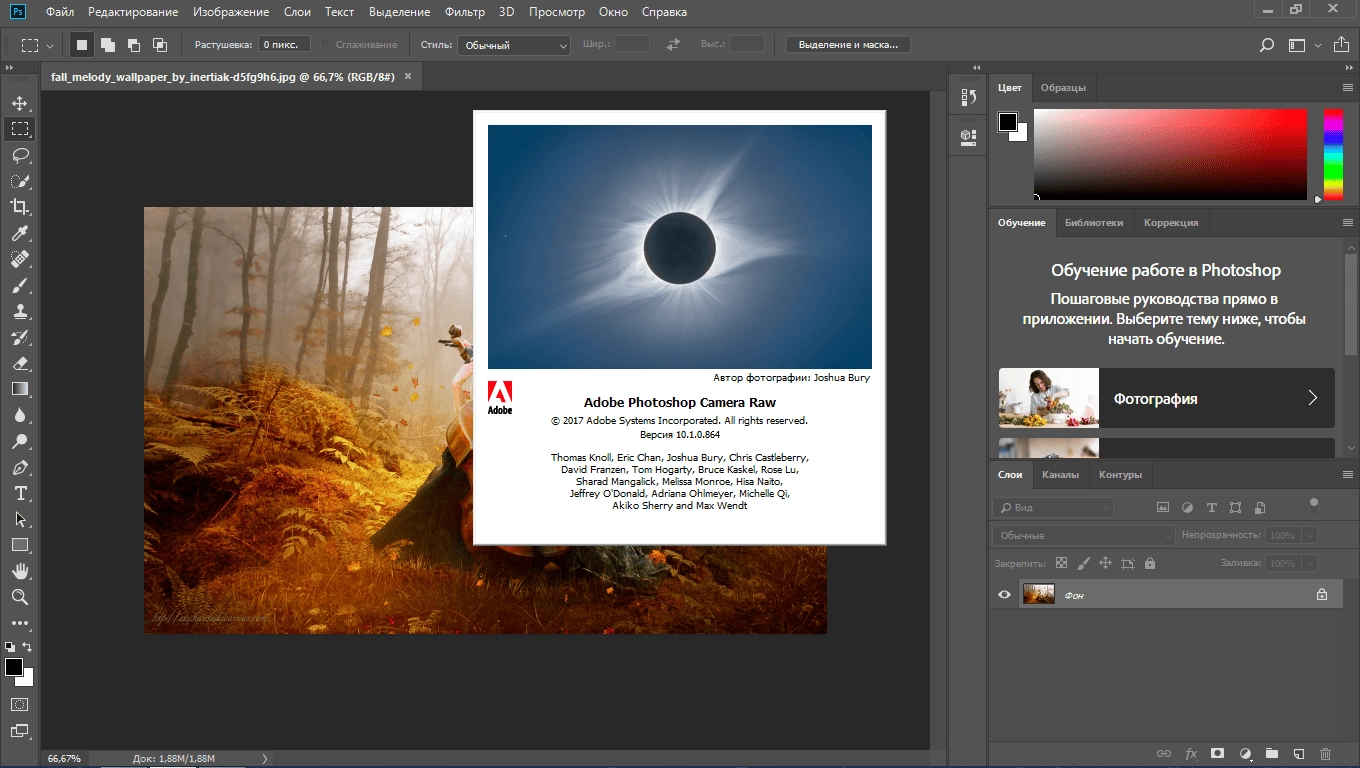Click the Выделение и маска button
Screen dimensions: 1360x768
[848, 45]
